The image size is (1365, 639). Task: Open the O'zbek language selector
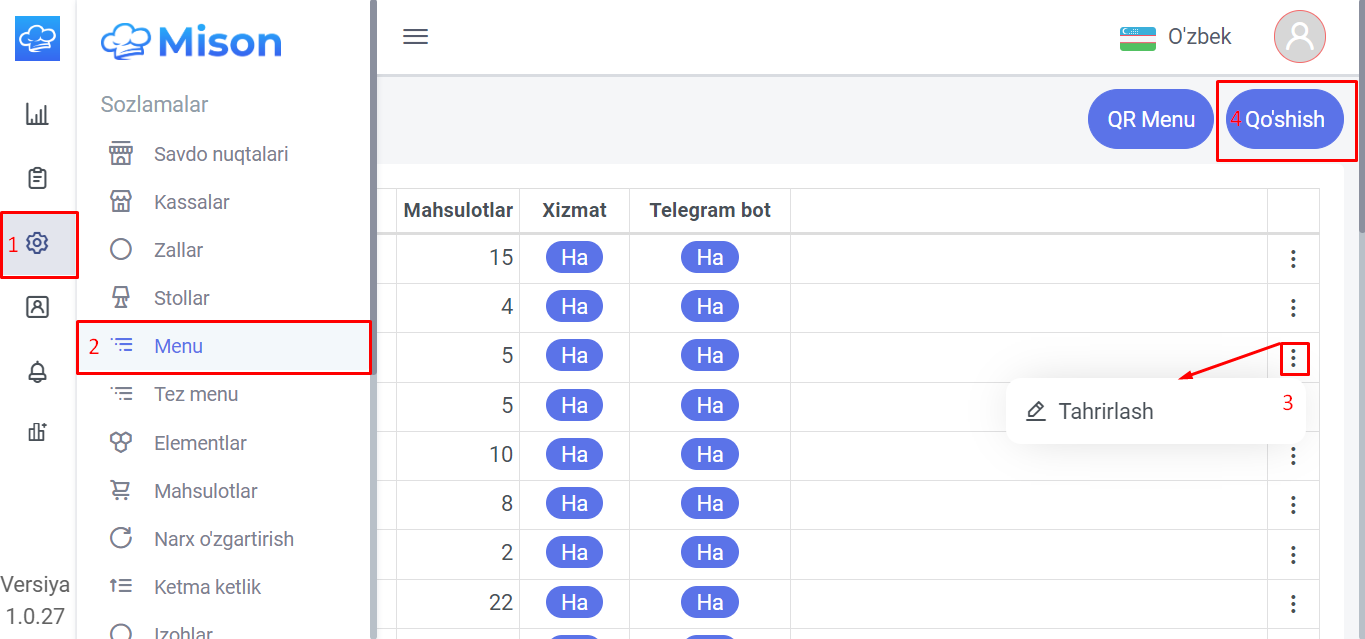point(1176,37)
